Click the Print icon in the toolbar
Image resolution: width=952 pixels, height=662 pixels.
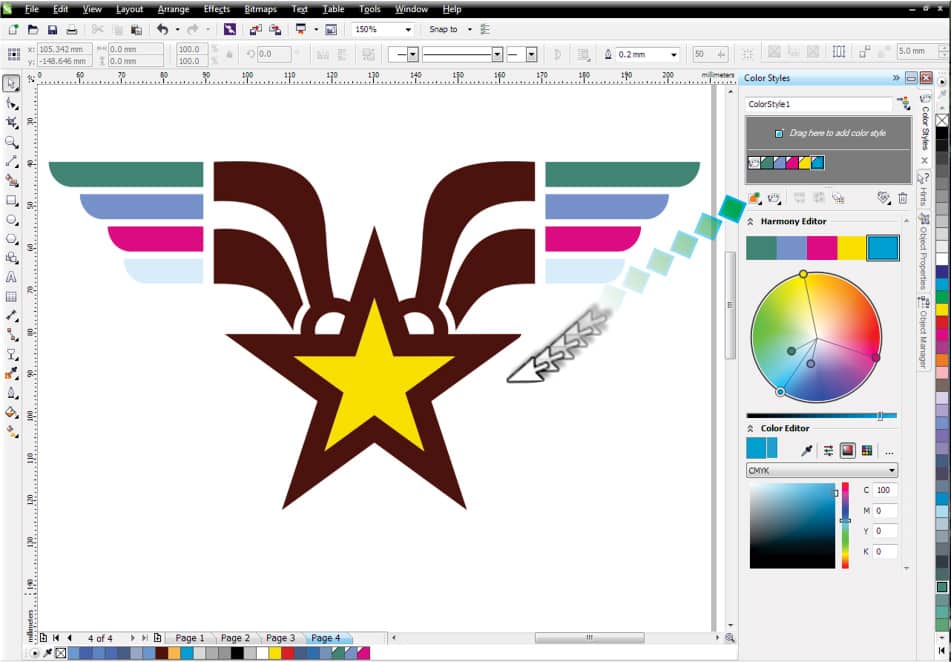click(72, 29)
